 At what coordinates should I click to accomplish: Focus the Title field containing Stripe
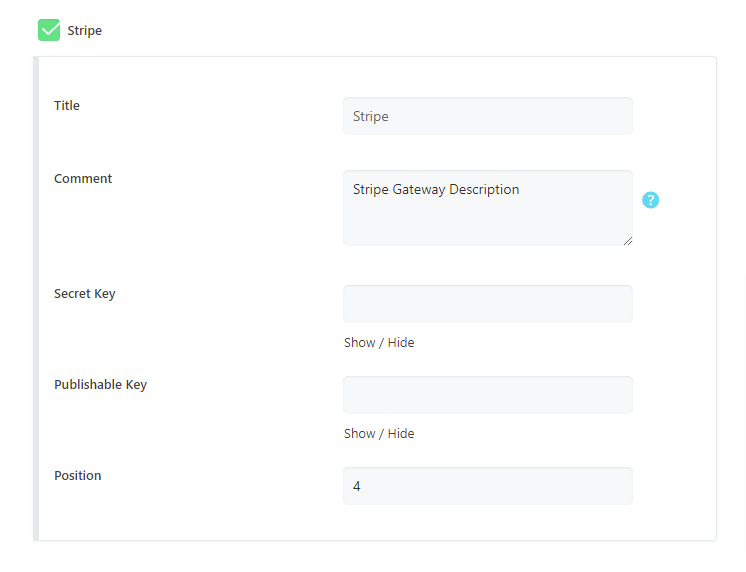[488, 116]
